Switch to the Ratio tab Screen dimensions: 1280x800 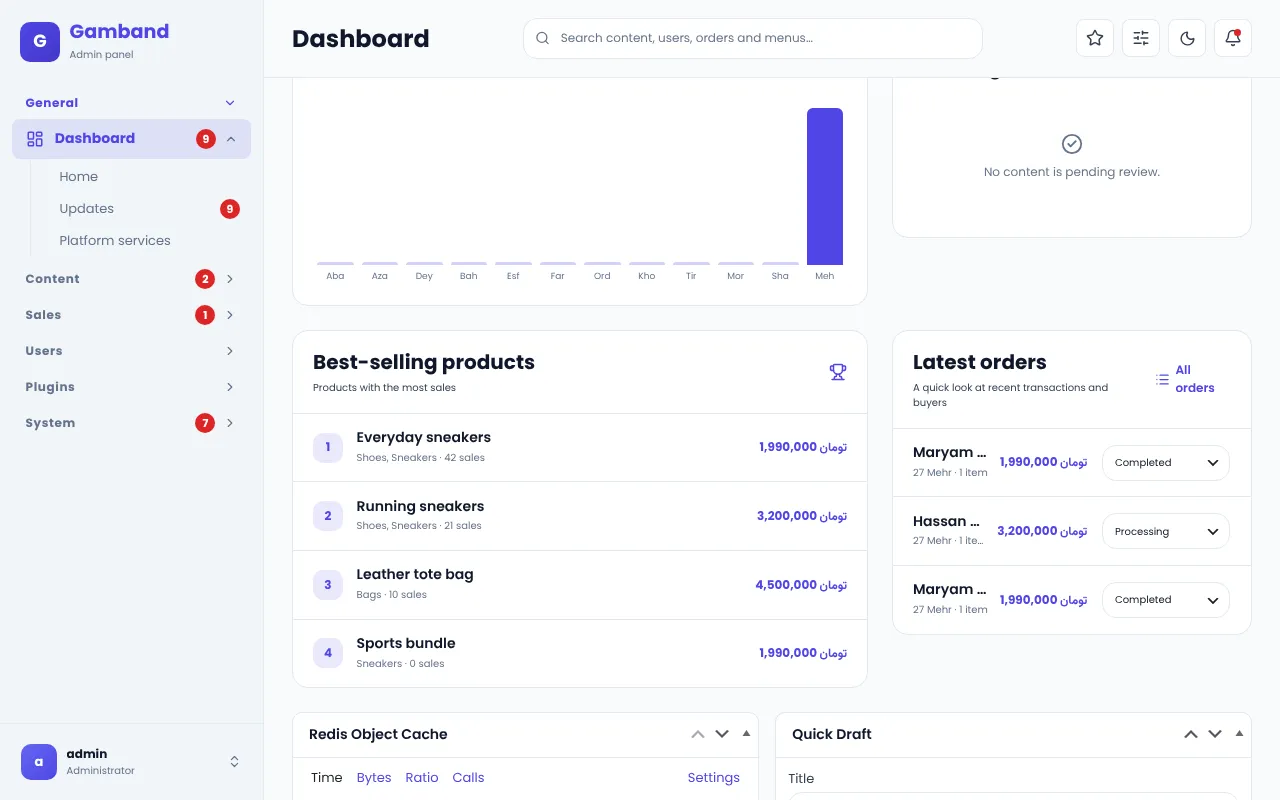click(x=422, y=778)
